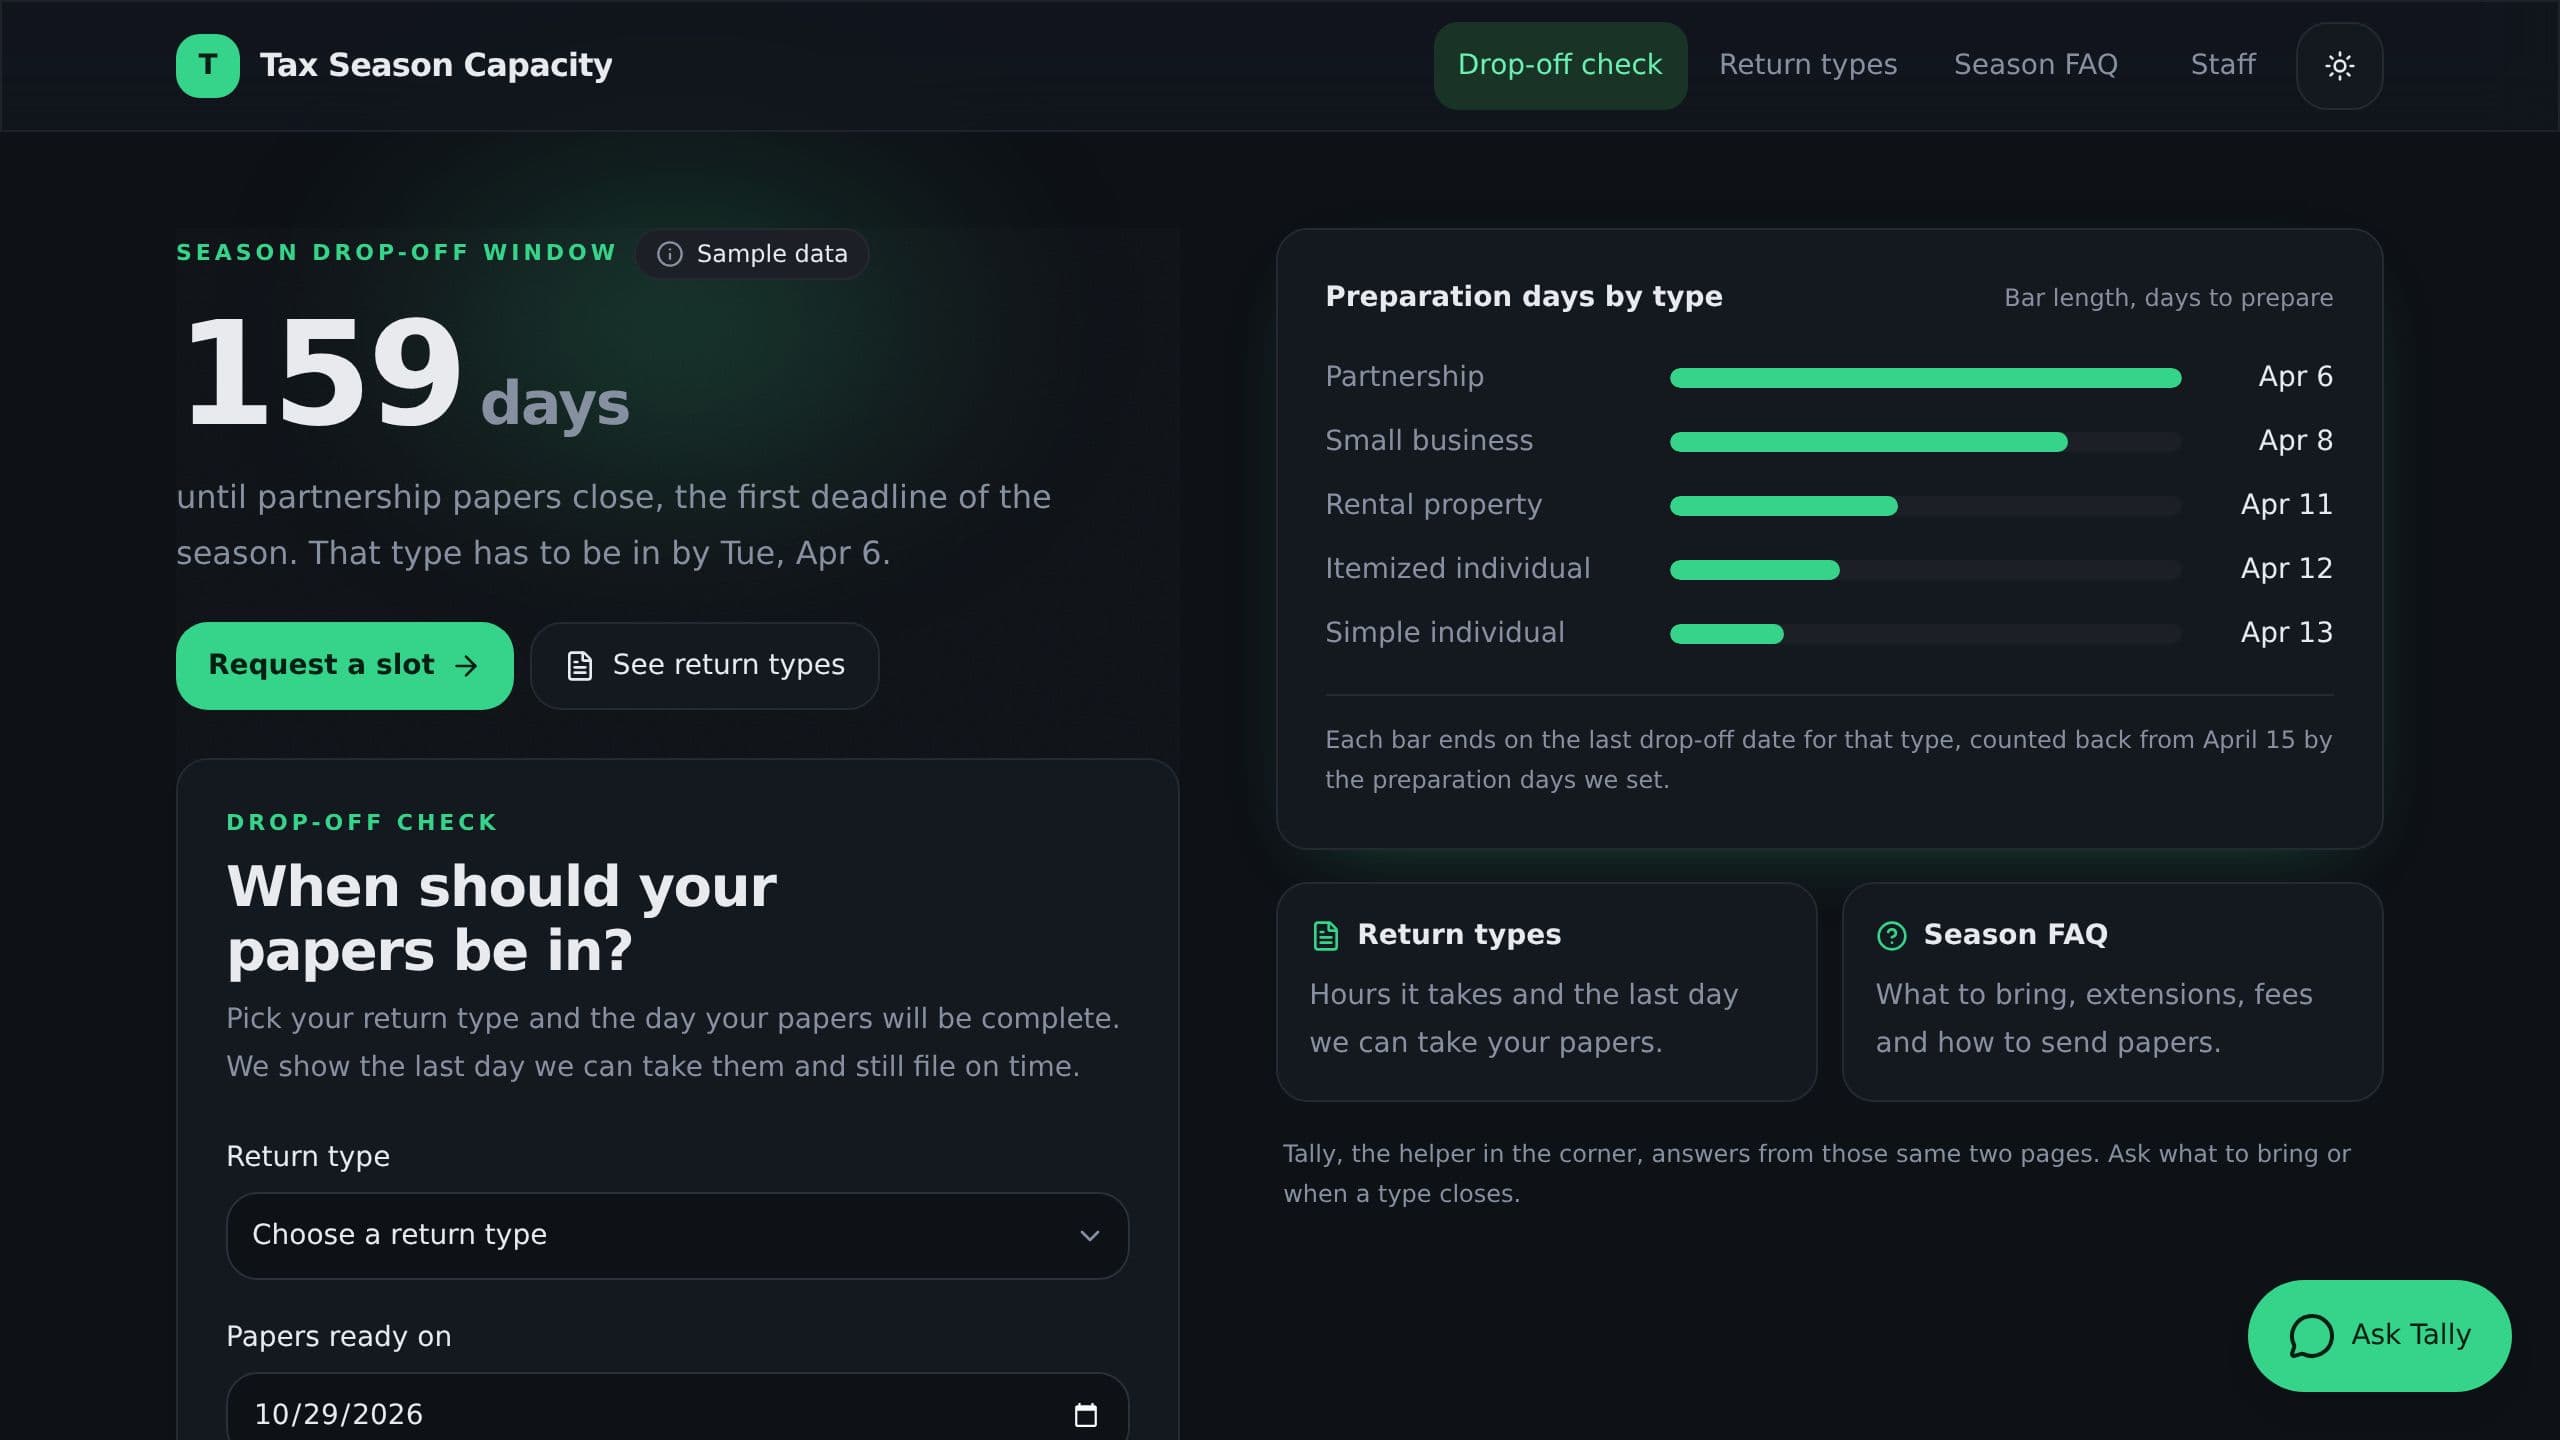Click the info icon in Sample data badge
2560x1440 pixels.
tap(669, 254)
